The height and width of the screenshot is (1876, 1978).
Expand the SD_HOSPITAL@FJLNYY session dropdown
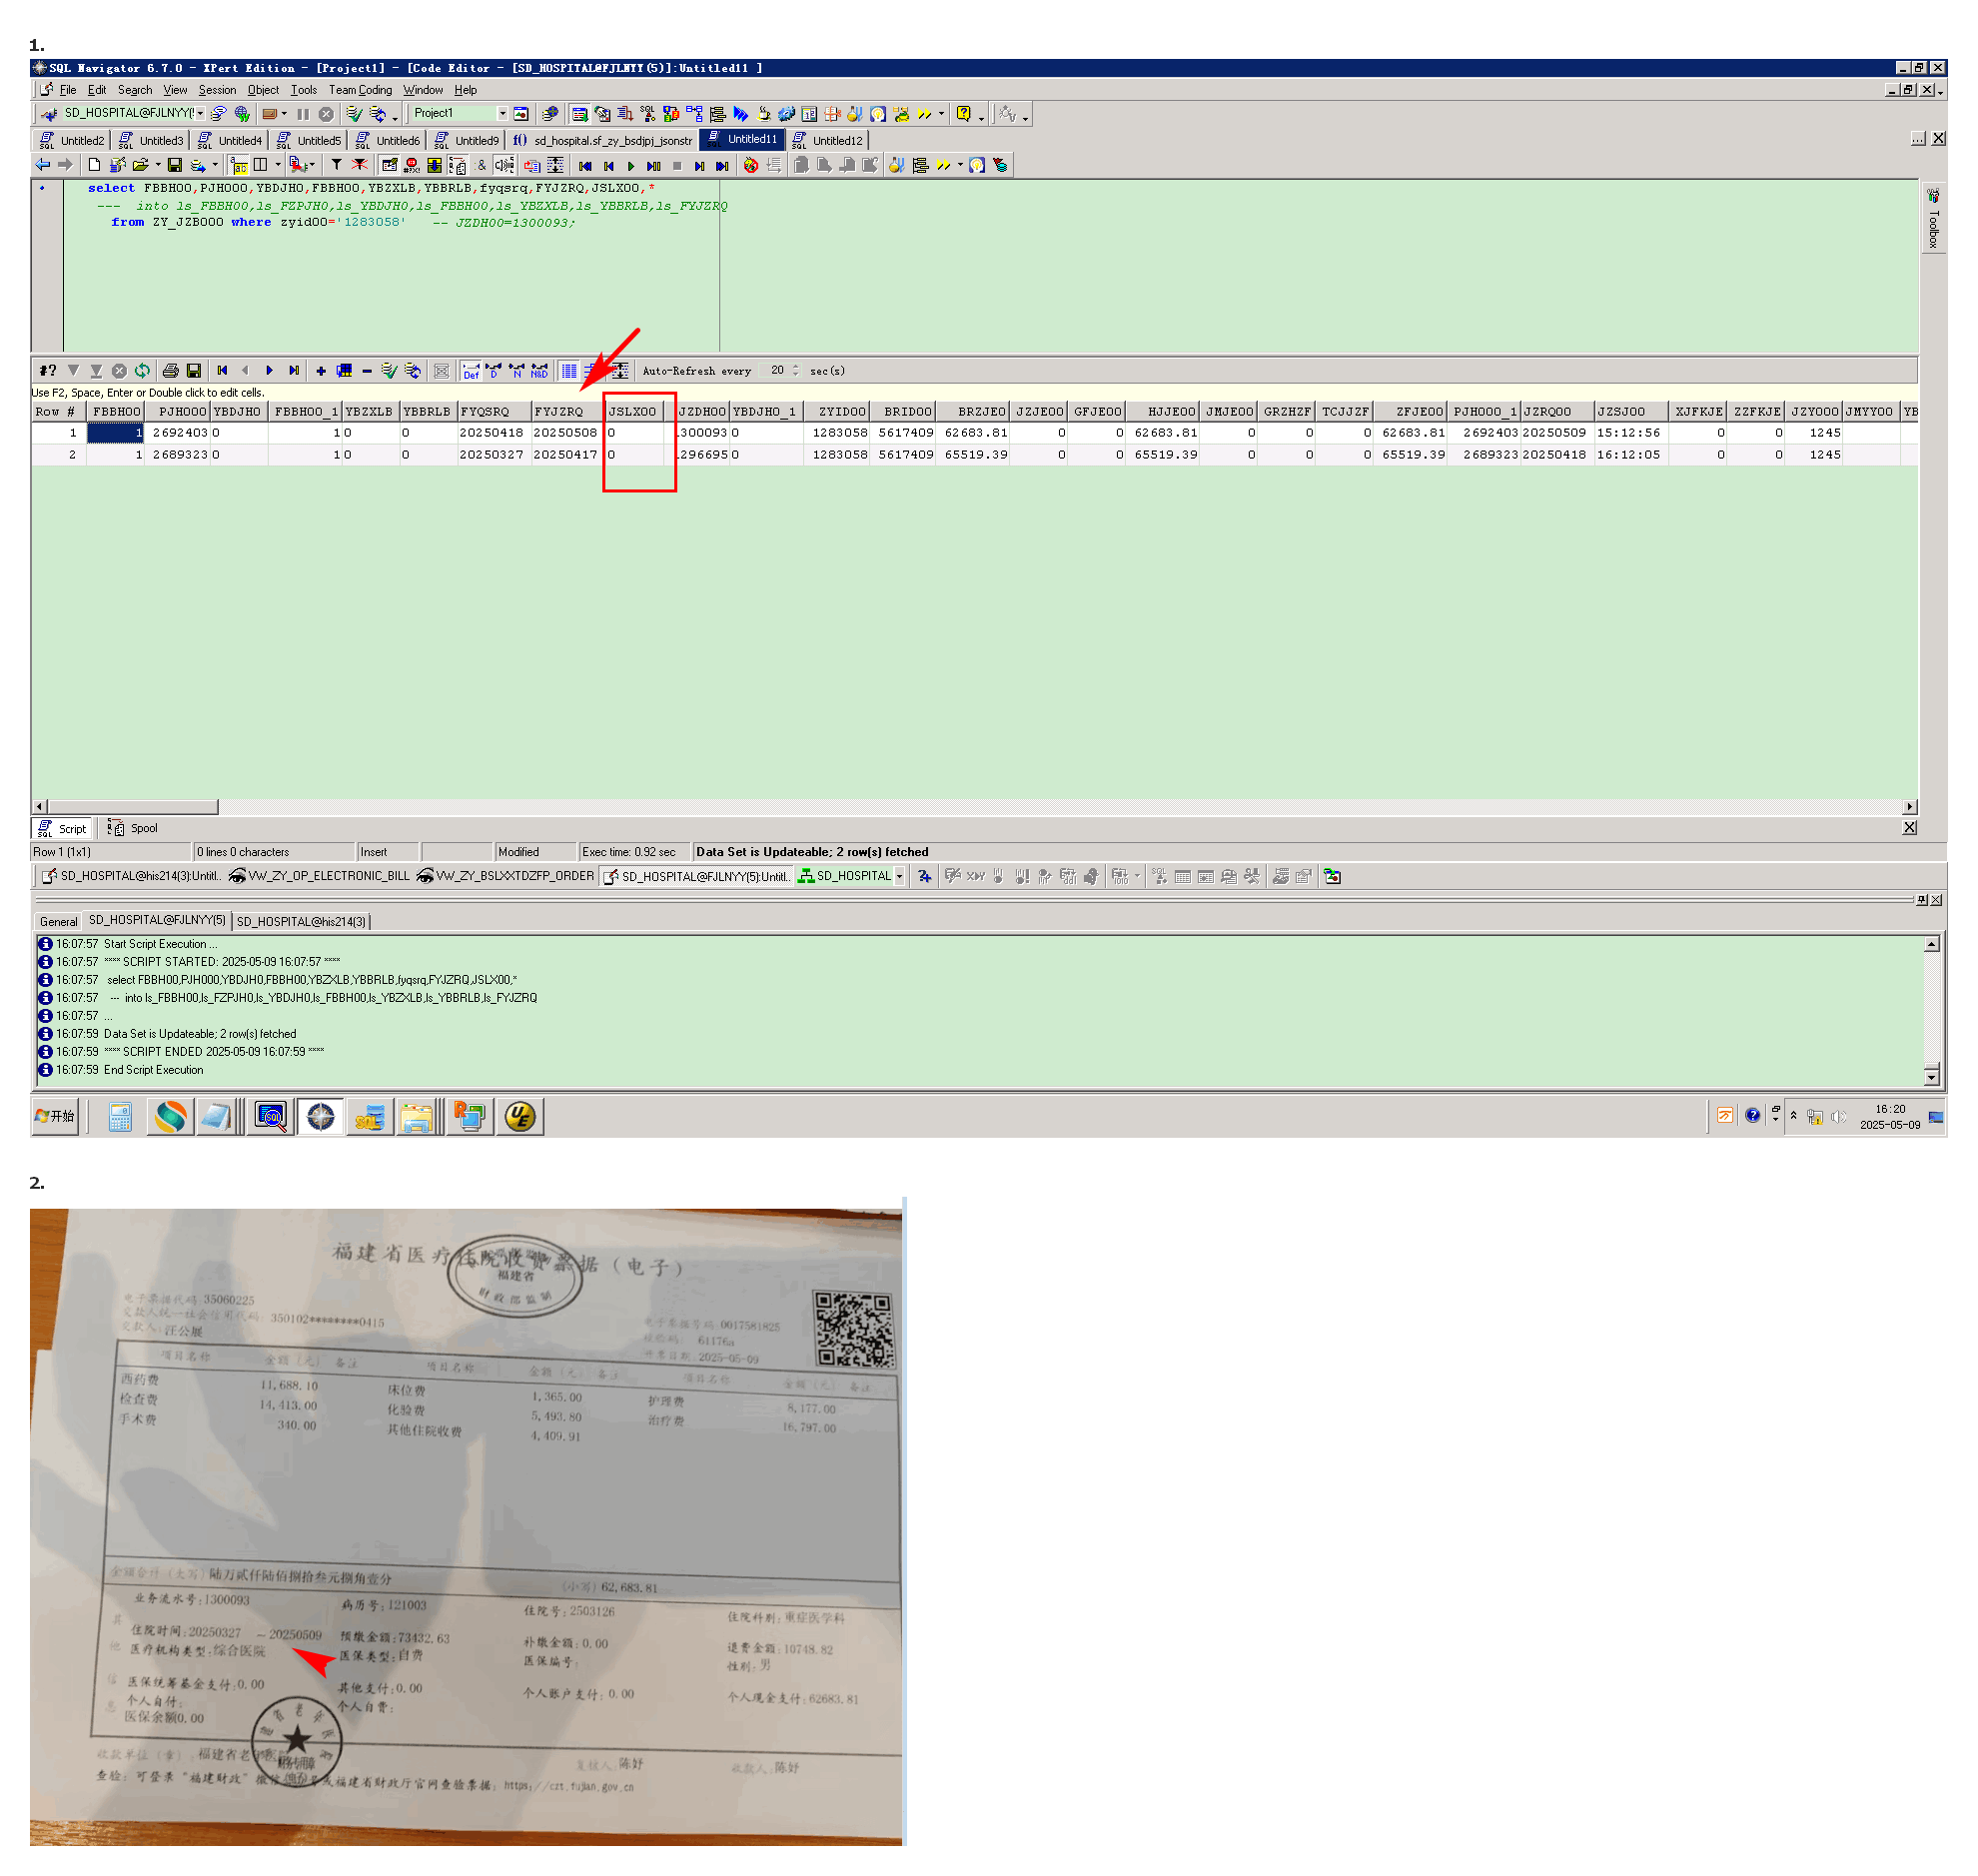[201, 114]
